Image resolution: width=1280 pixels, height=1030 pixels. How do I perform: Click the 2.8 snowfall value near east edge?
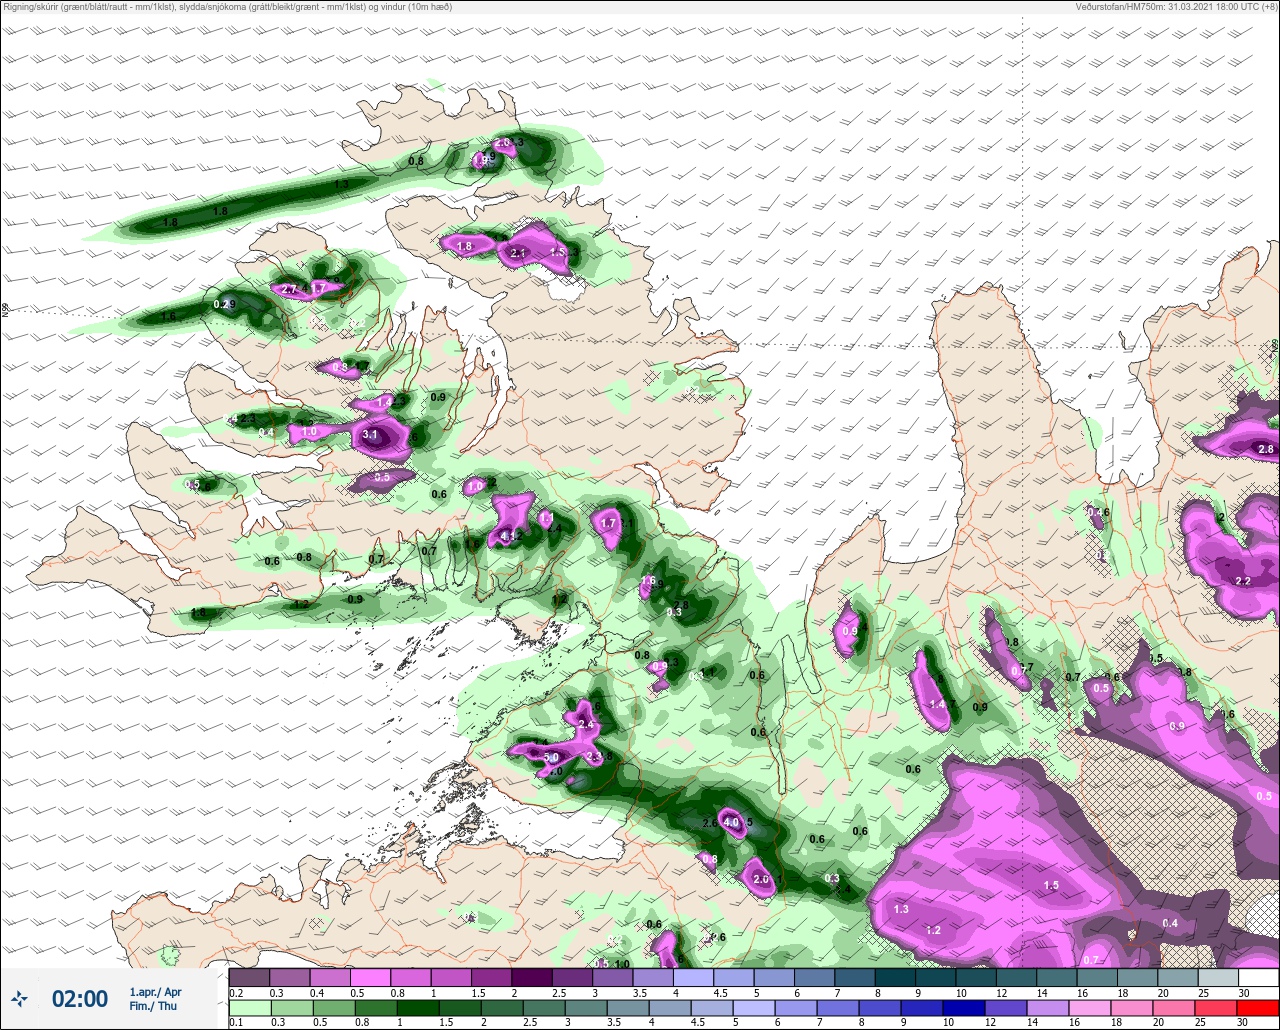tap(1265, 449)
